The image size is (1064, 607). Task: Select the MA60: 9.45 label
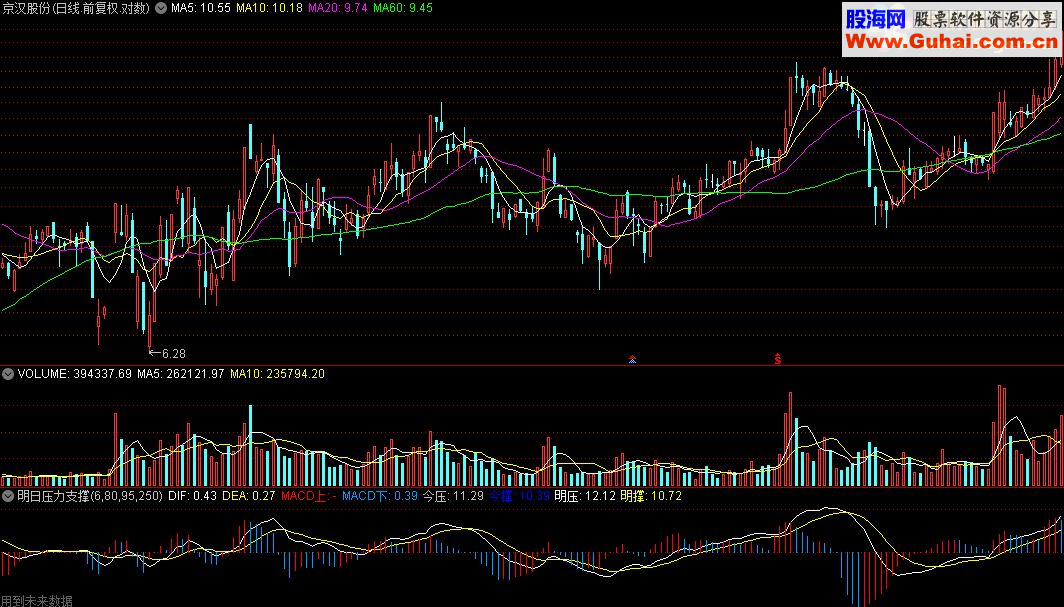pyautogui.click(x=402, y=8)
